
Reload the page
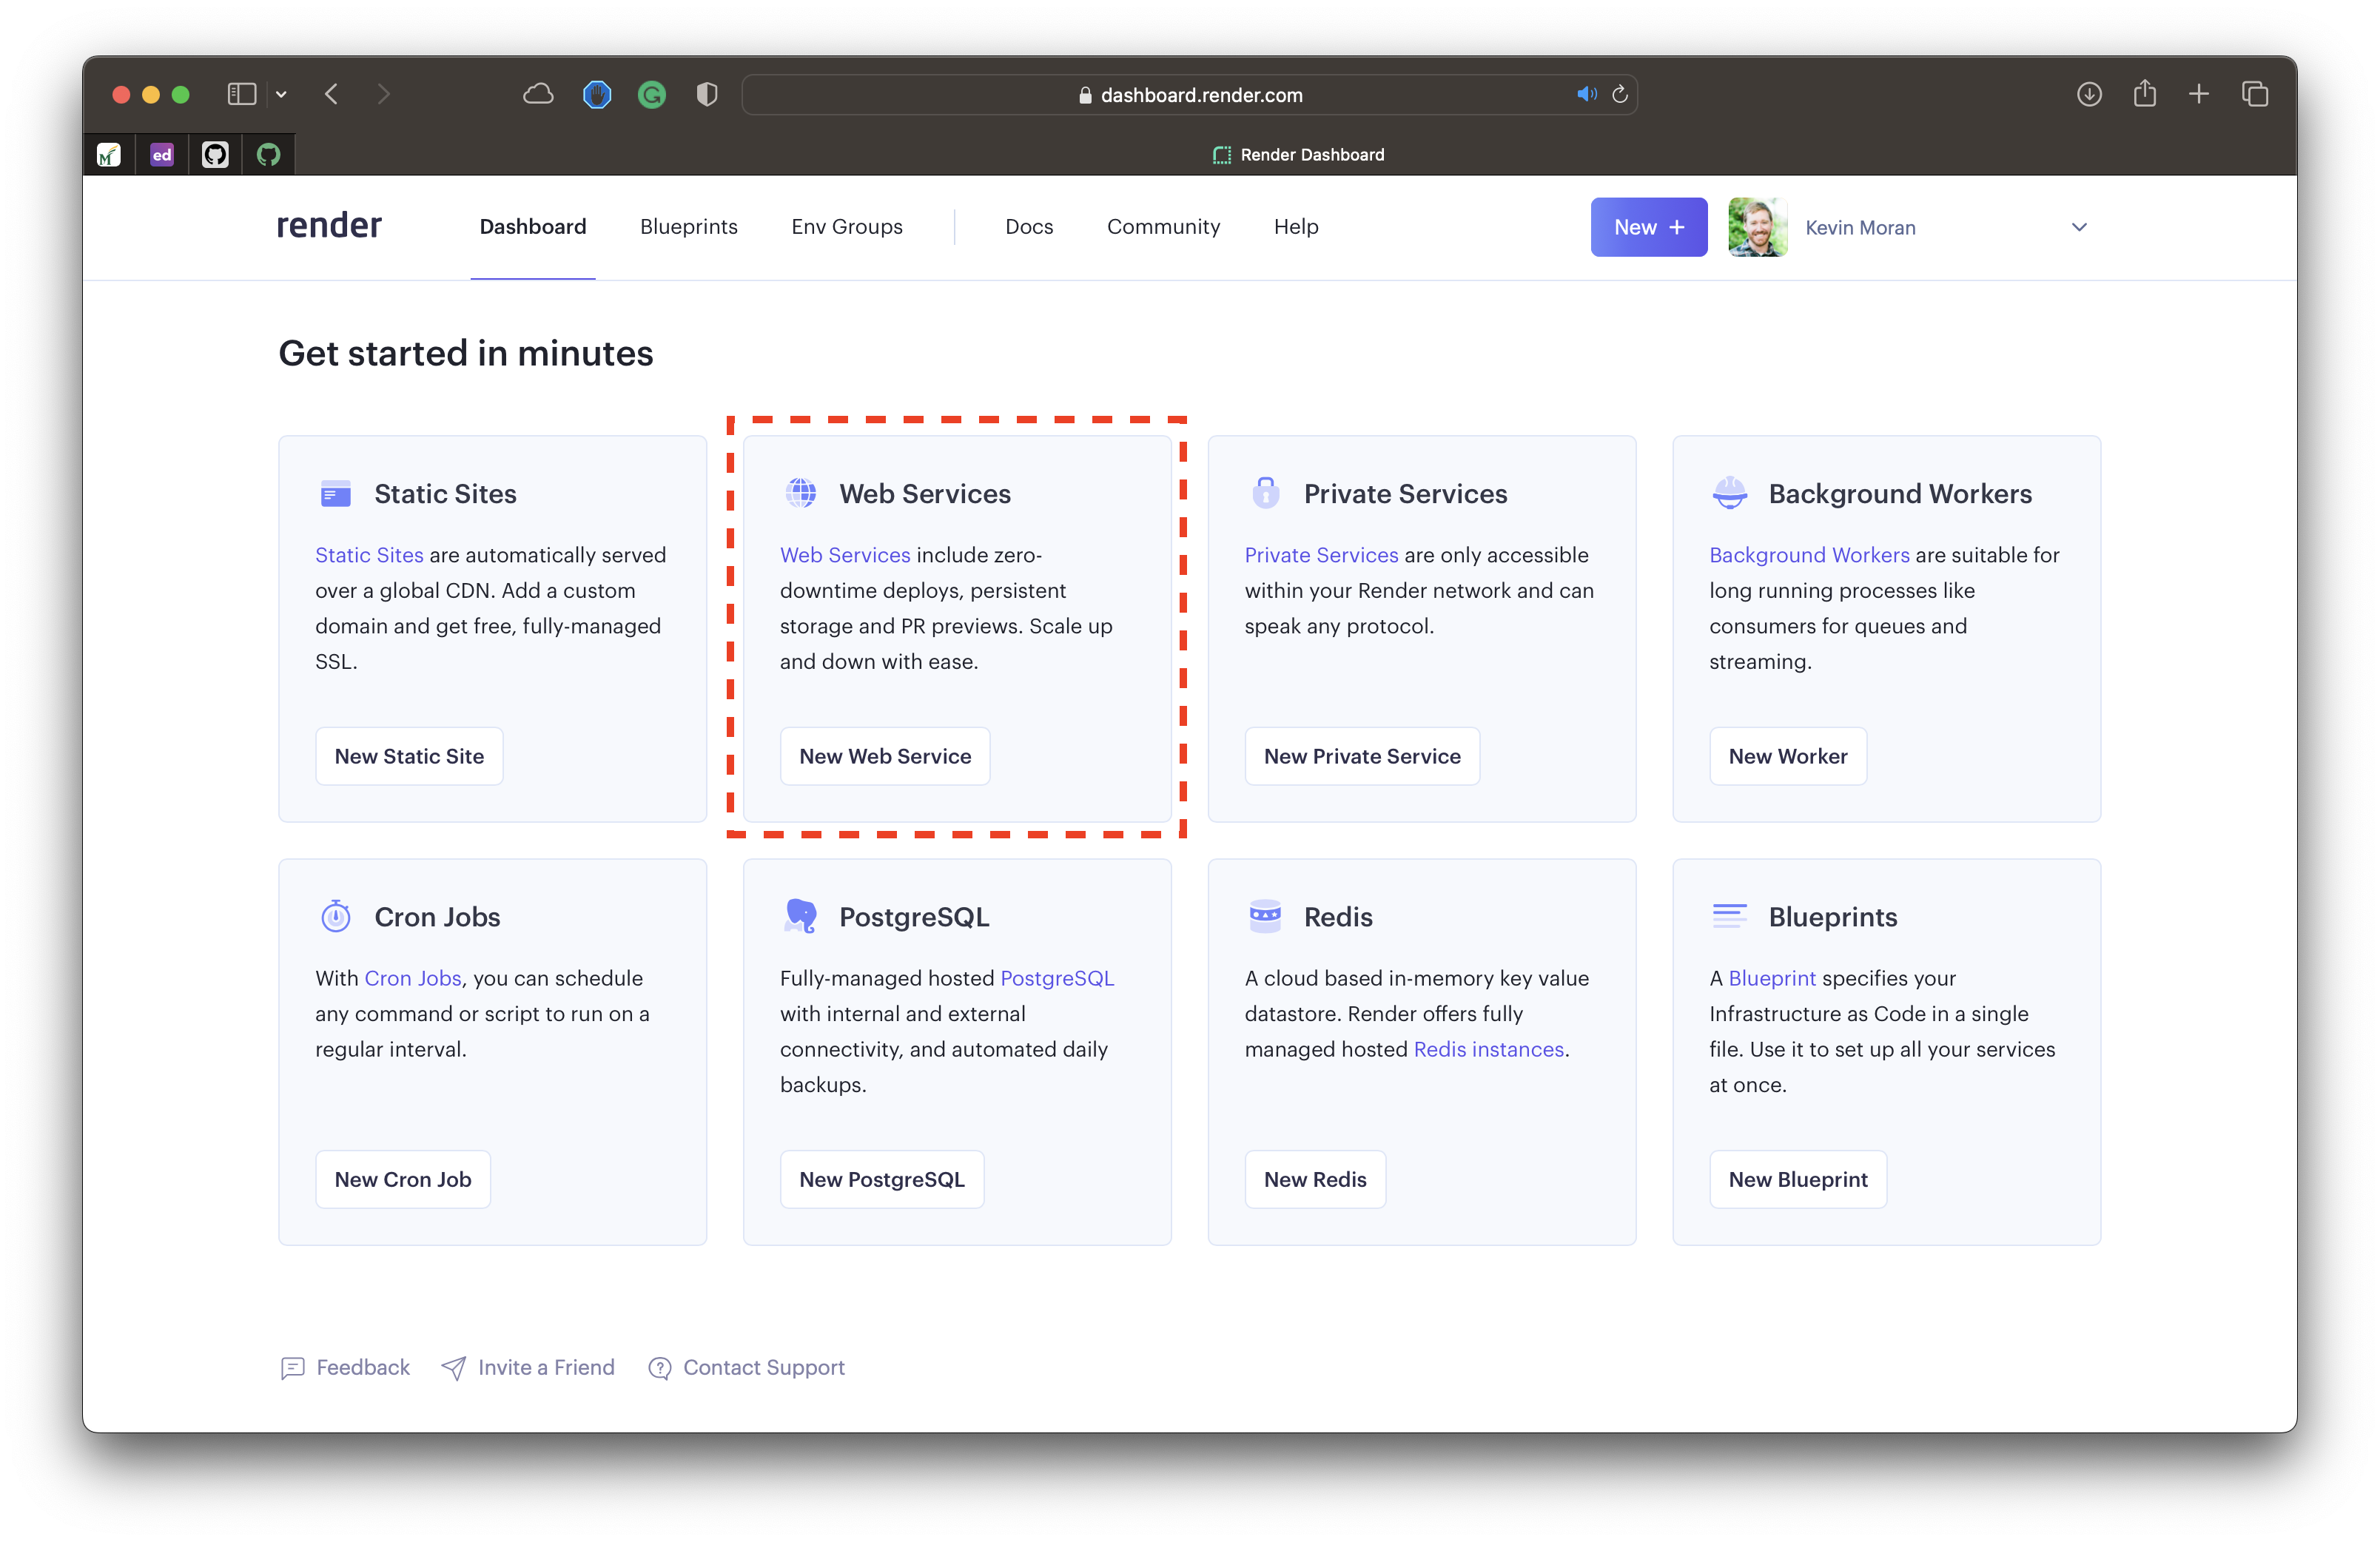pos(1621,95)
